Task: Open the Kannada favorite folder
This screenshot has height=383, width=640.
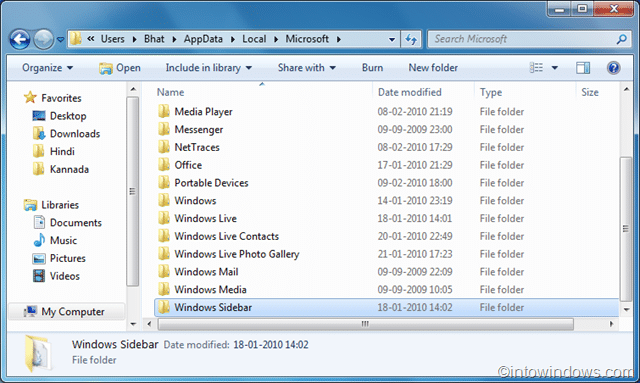Action: click(x=69, y=169)
